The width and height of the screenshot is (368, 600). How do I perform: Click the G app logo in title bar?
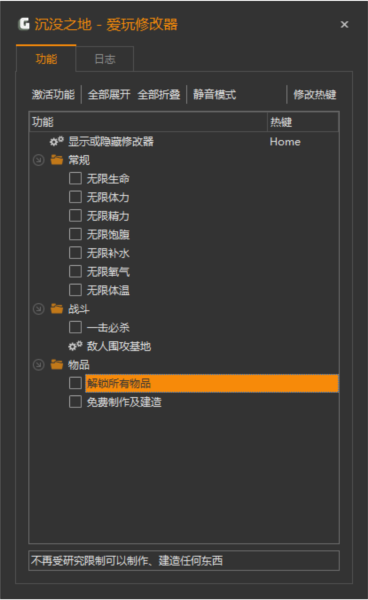[x=24, y=24]
